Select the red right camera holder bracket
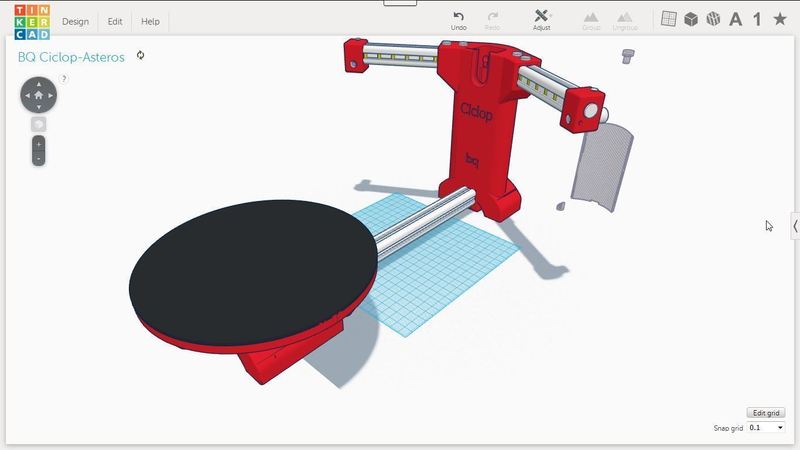Screen dimensions: 800x450 tap(583, 110)
